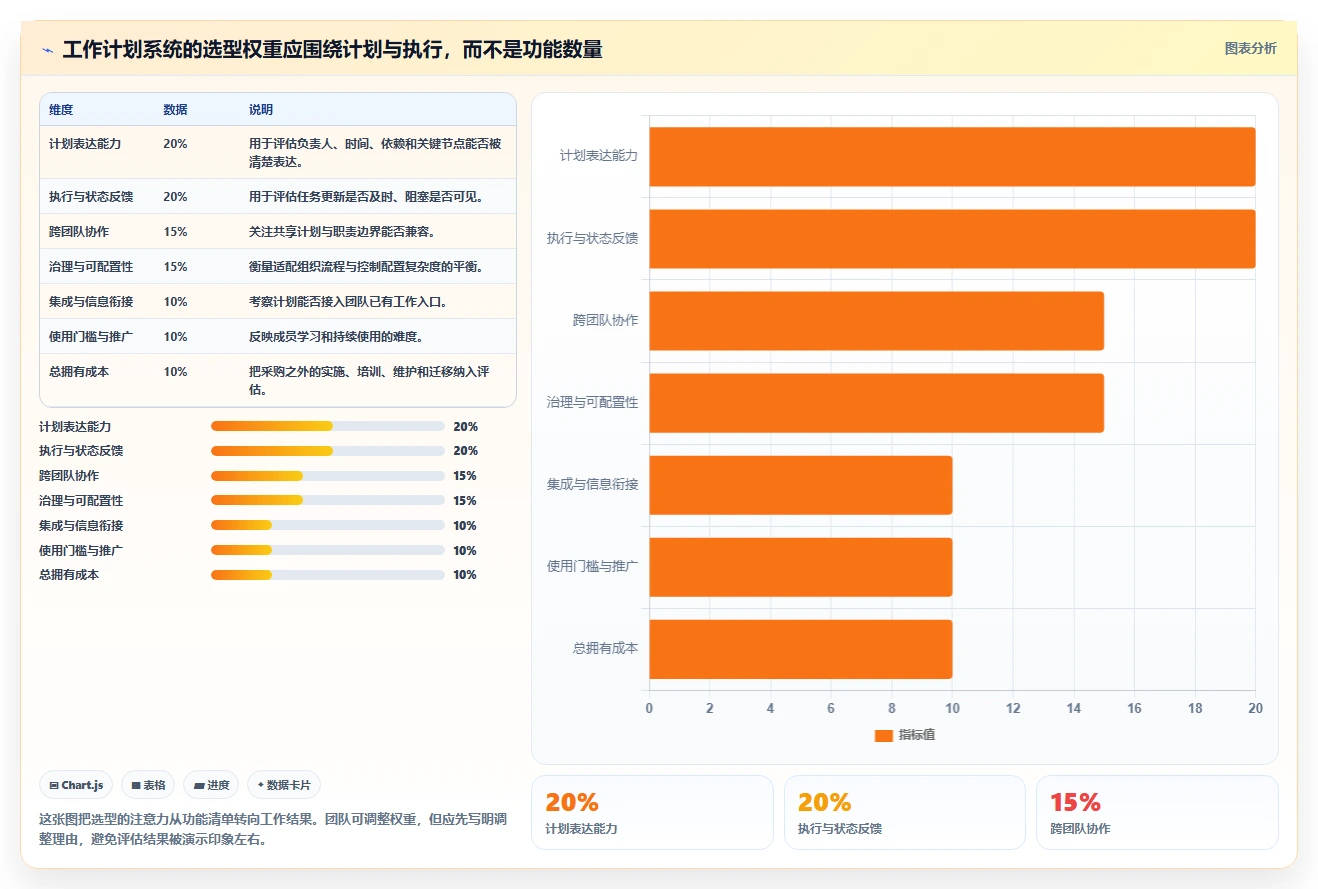
Task: Click the 计划表达能力 progress bar
Action: tap(328, 426)
